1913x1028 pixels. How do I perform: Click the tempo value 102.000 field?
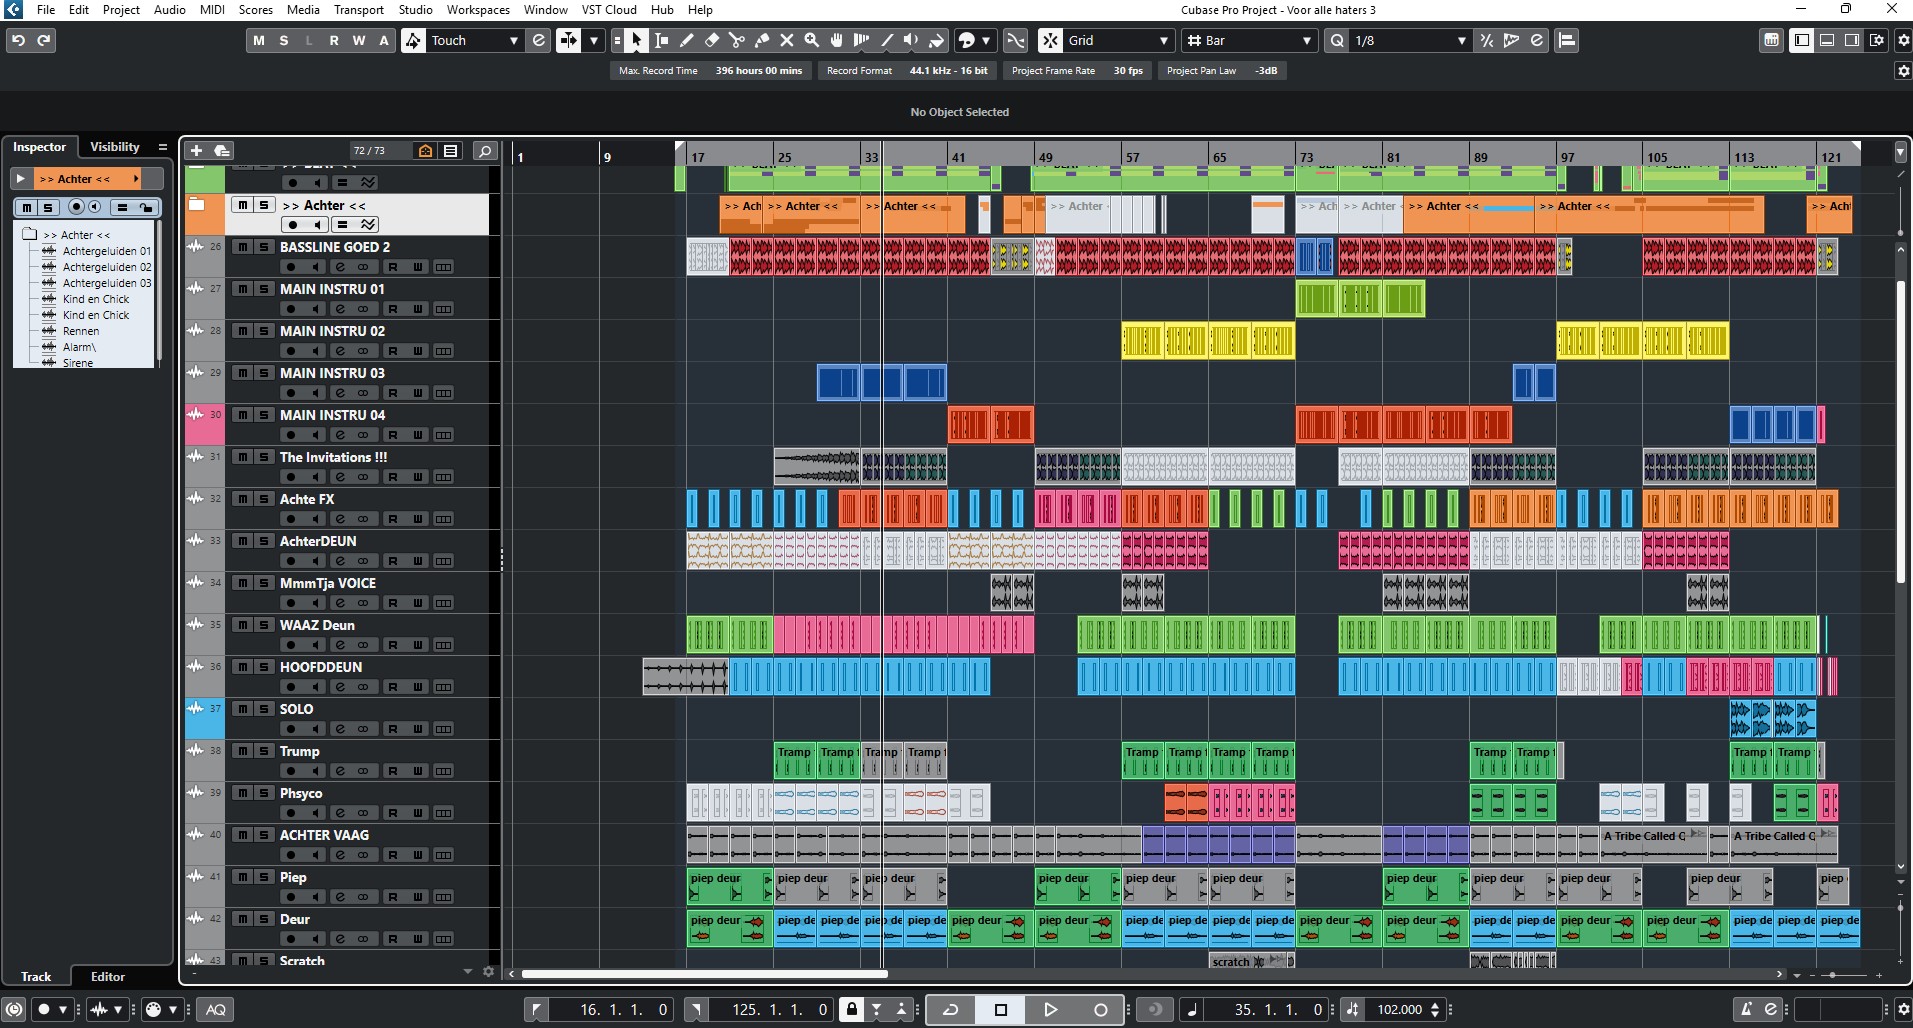(1400, 1009)
